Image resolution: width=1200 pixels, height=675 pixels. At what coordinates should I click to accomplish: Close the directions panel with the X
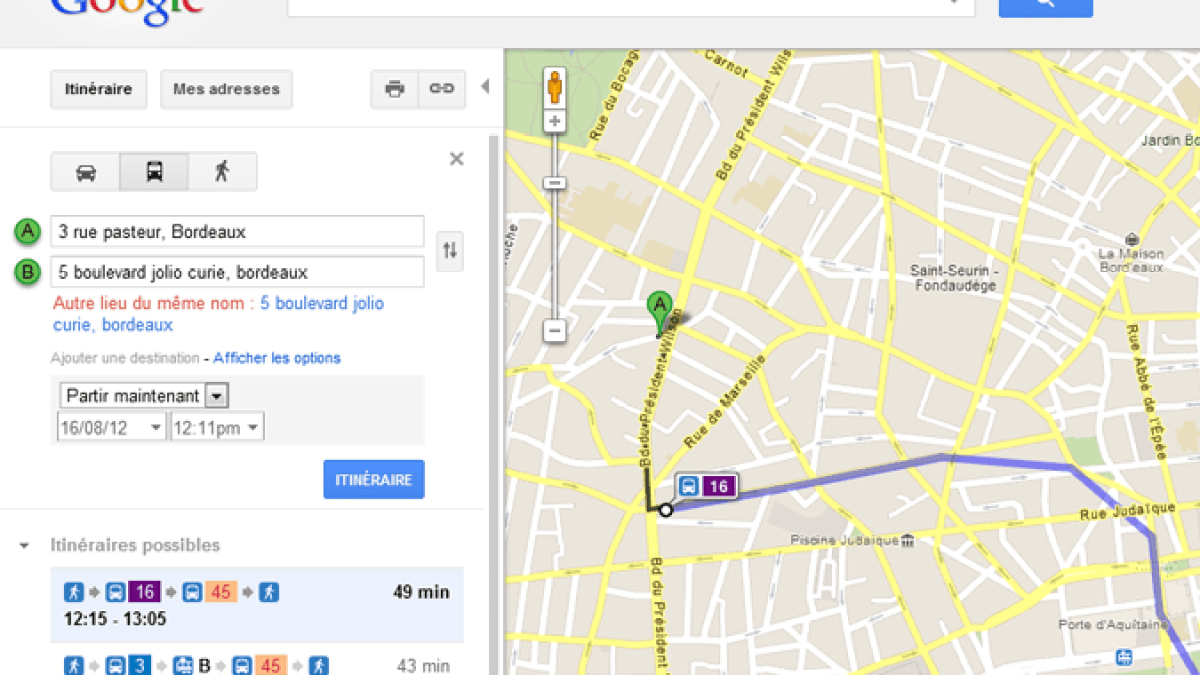456,159
